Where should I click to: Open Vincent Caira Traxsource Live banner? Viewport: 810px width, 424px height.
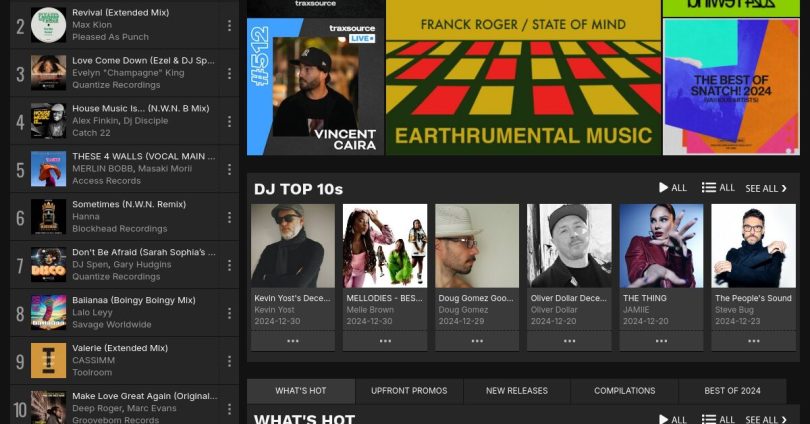coord(314,88)
